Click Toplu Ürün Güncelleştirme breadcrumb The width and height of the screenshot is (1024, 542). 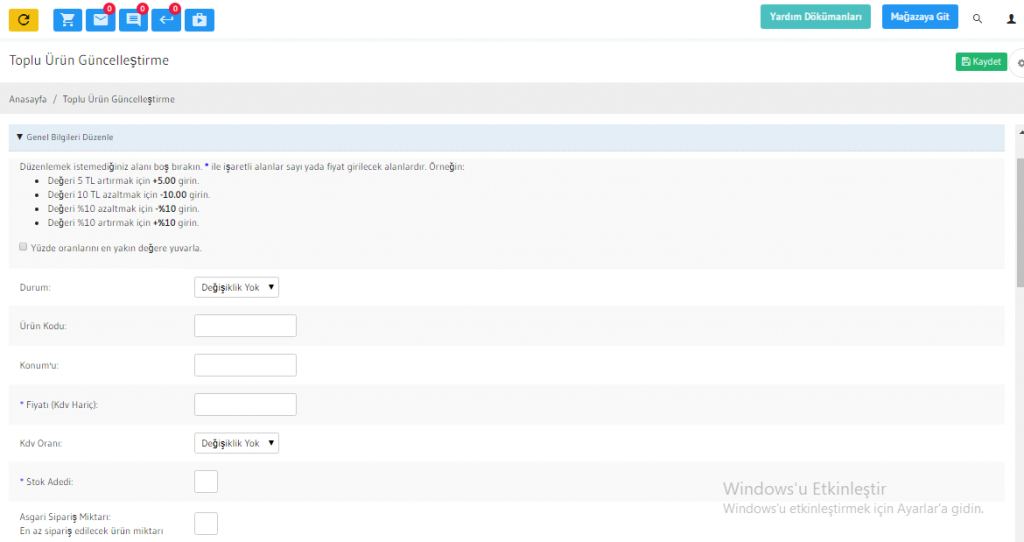click(x=118, y=99)
